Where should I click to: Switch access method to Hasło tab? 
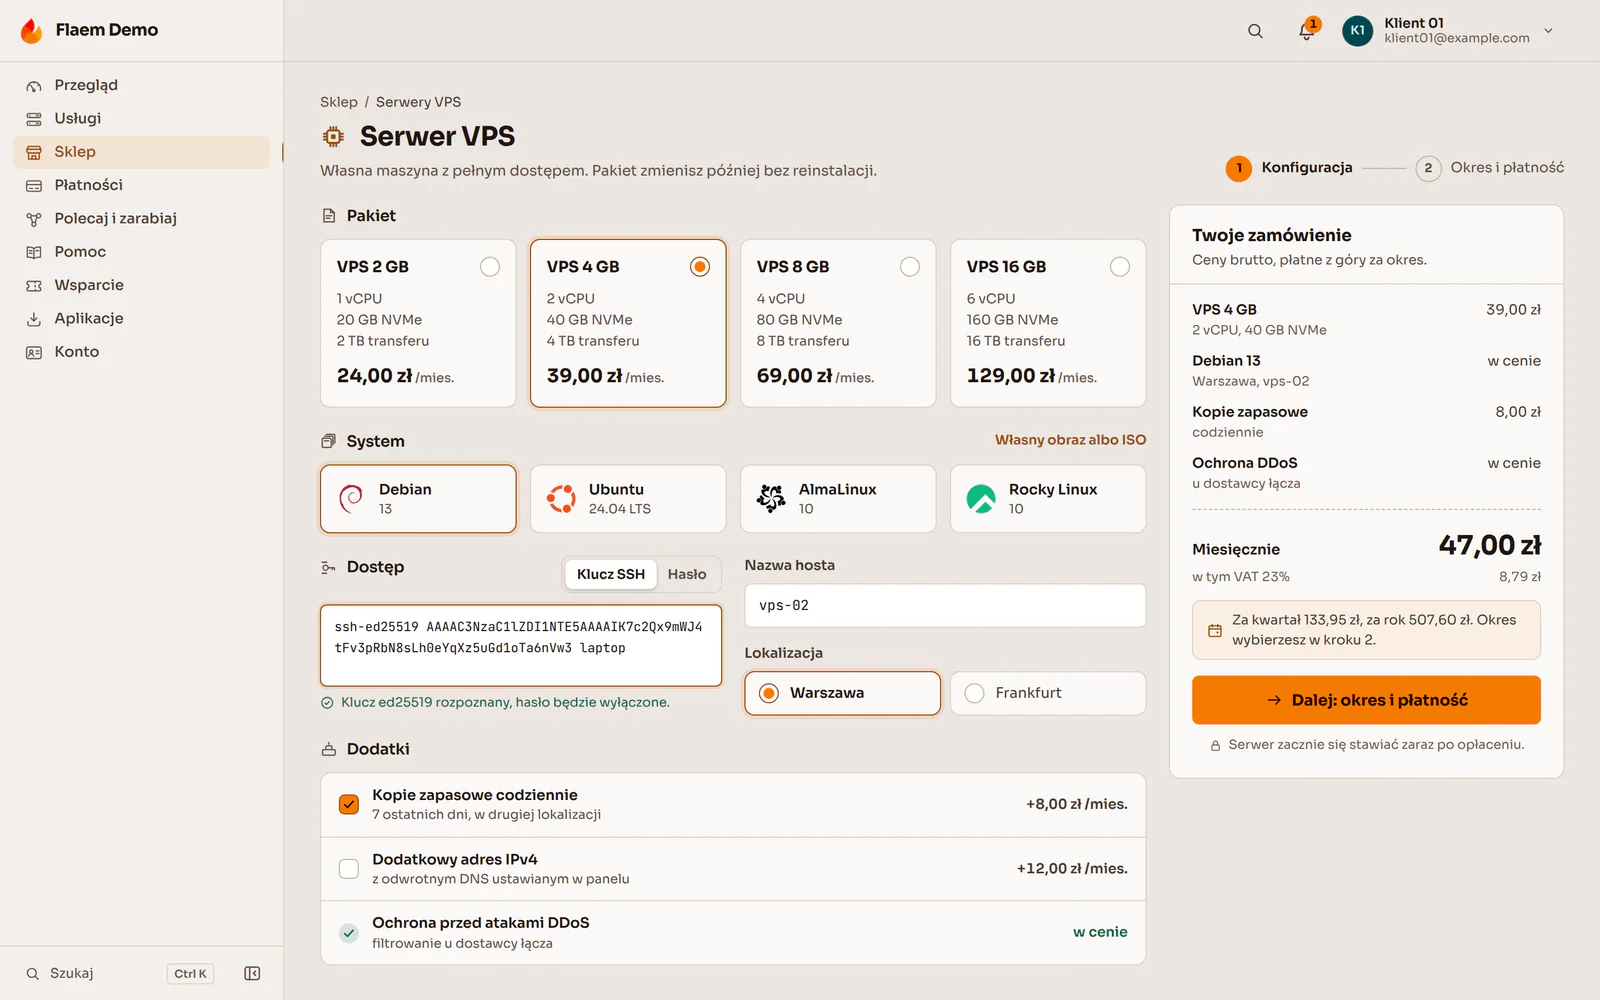[x=687, y=574]
